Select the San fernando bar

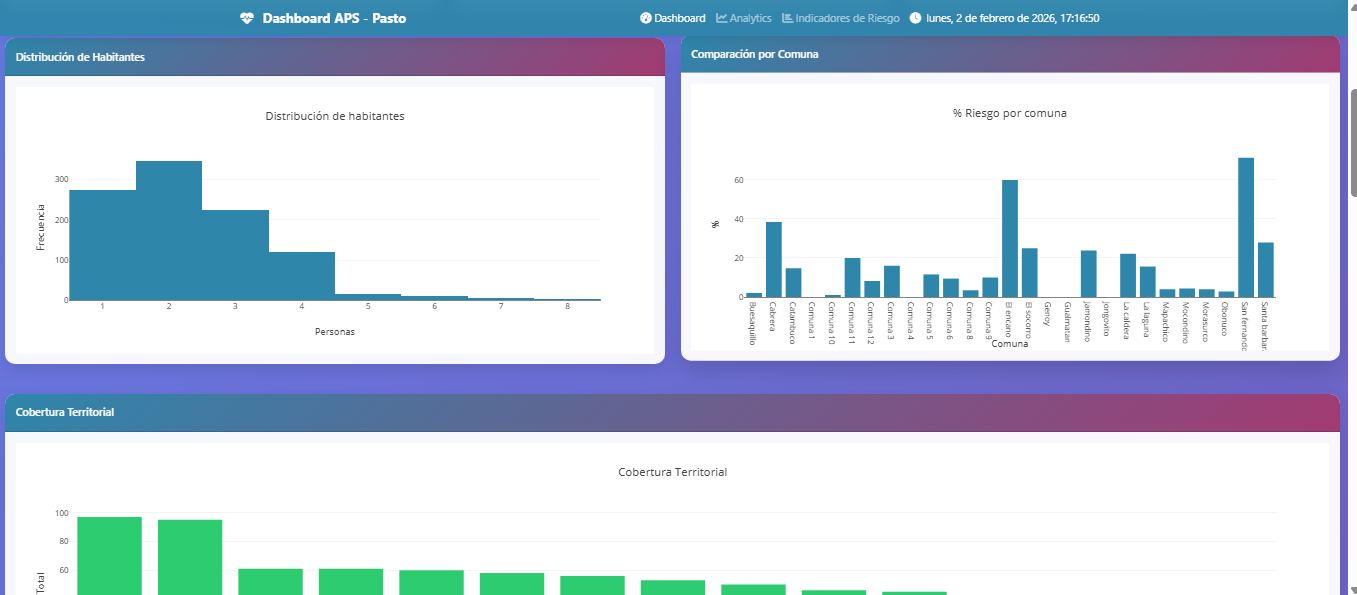1246,228
